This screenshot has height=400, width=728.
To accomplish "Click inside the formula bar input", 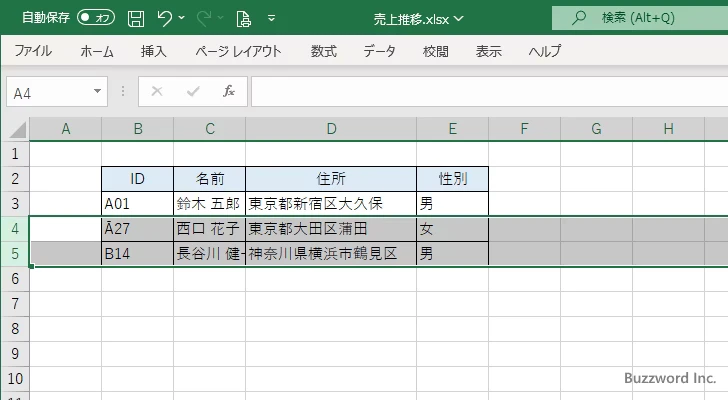I will 489,92.
